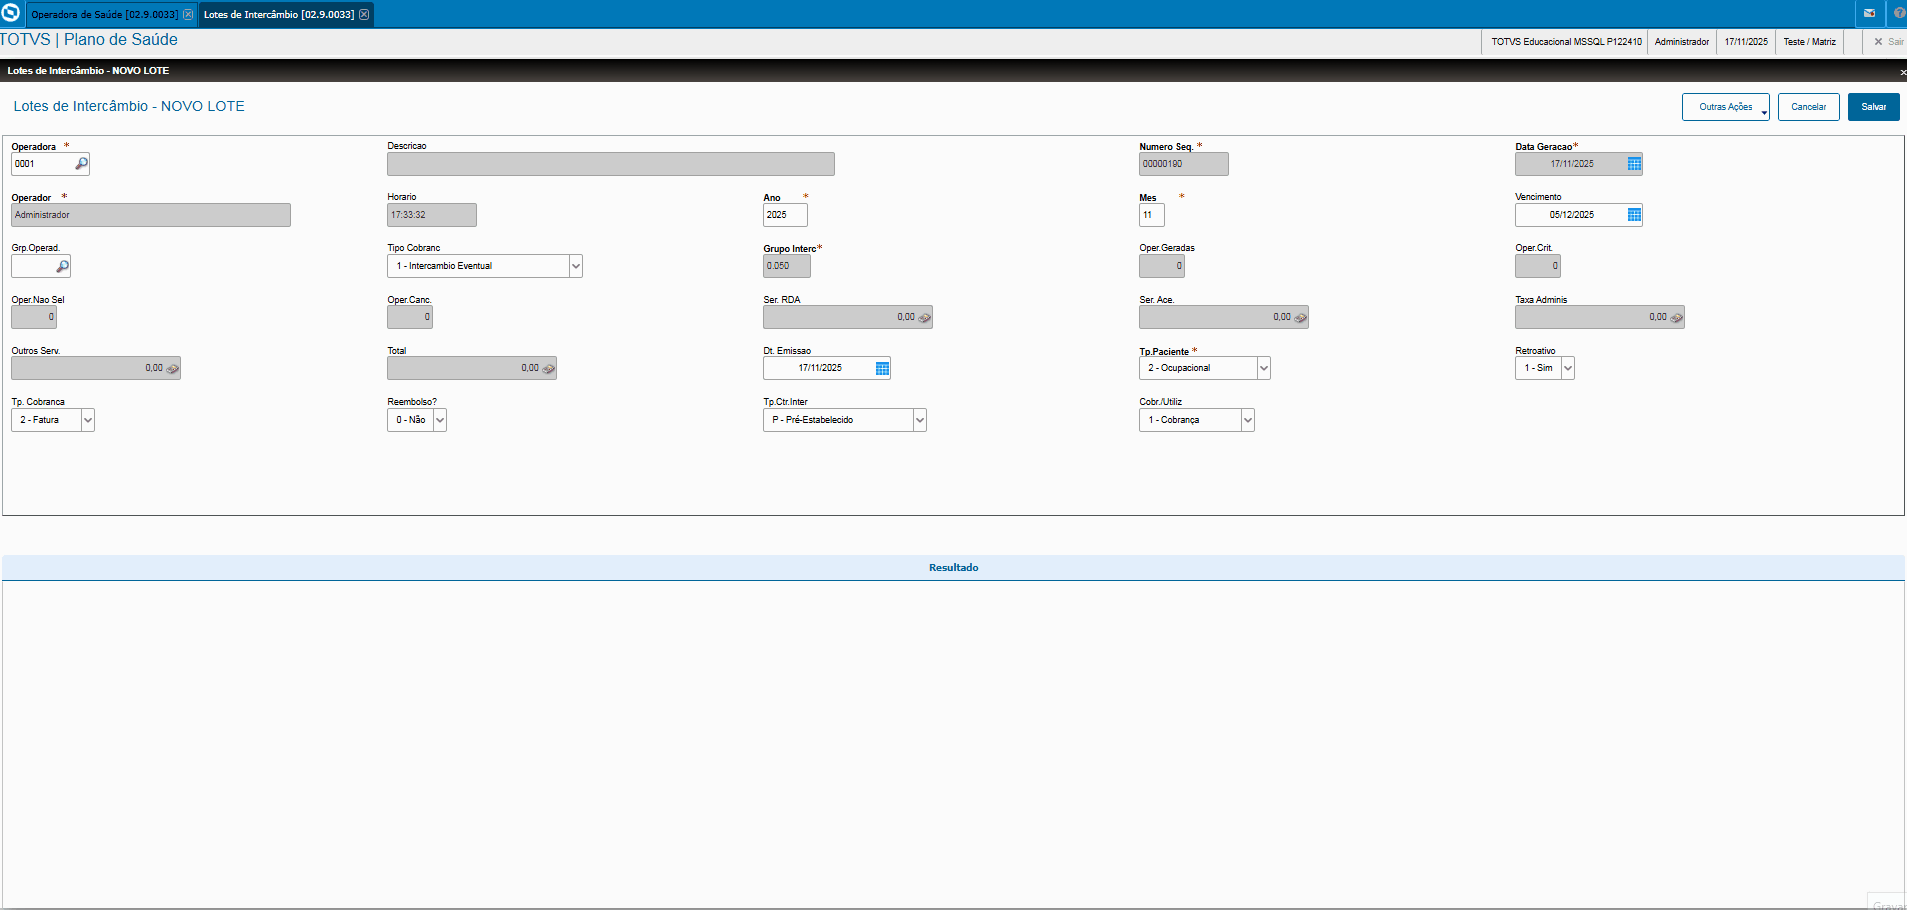Click Sair to exit the system
The image size is (1907, 910).
(1889, 42)
